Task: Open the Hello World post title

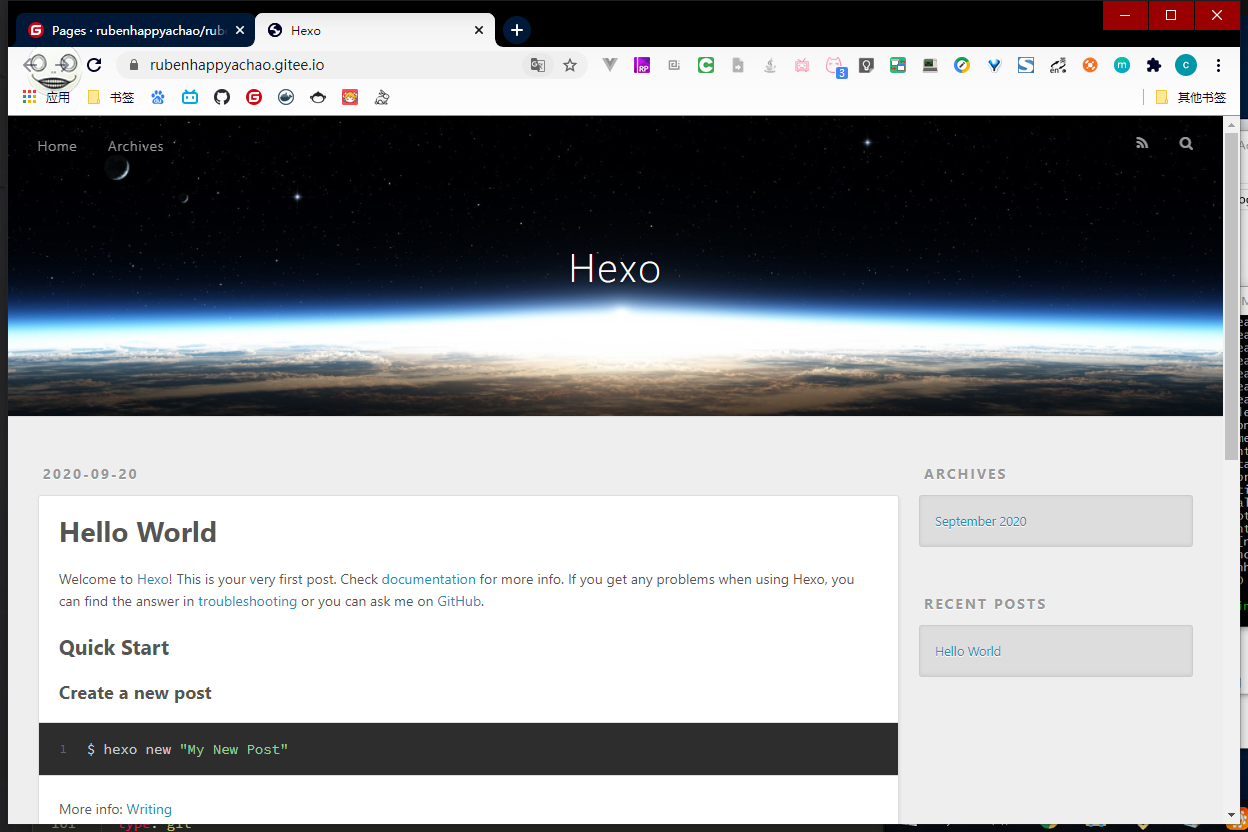Action: (138, 532)
